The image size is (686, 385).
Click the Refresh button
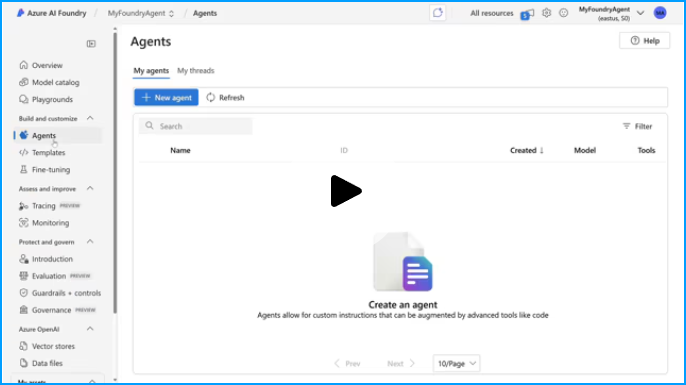coord(225,98)
